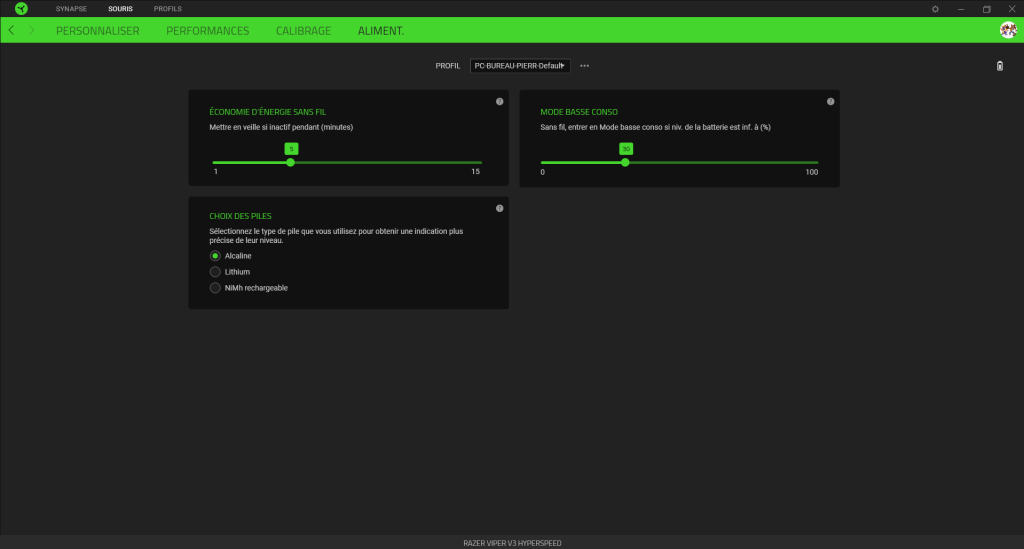Open help for Choix des piles

(x=499, y=208)
